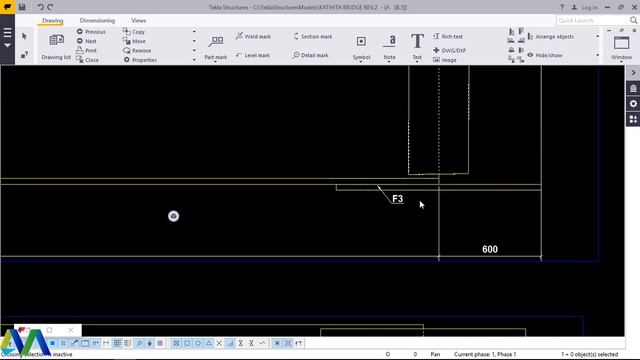Open the Drawing list
This screenshot has width=640, height=360.
[56, 47]
